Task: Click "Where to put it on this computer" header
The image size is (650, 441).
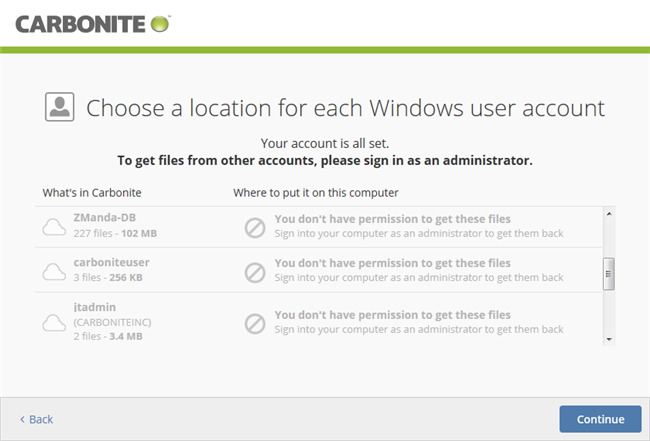Action: [x=315, y=193]
